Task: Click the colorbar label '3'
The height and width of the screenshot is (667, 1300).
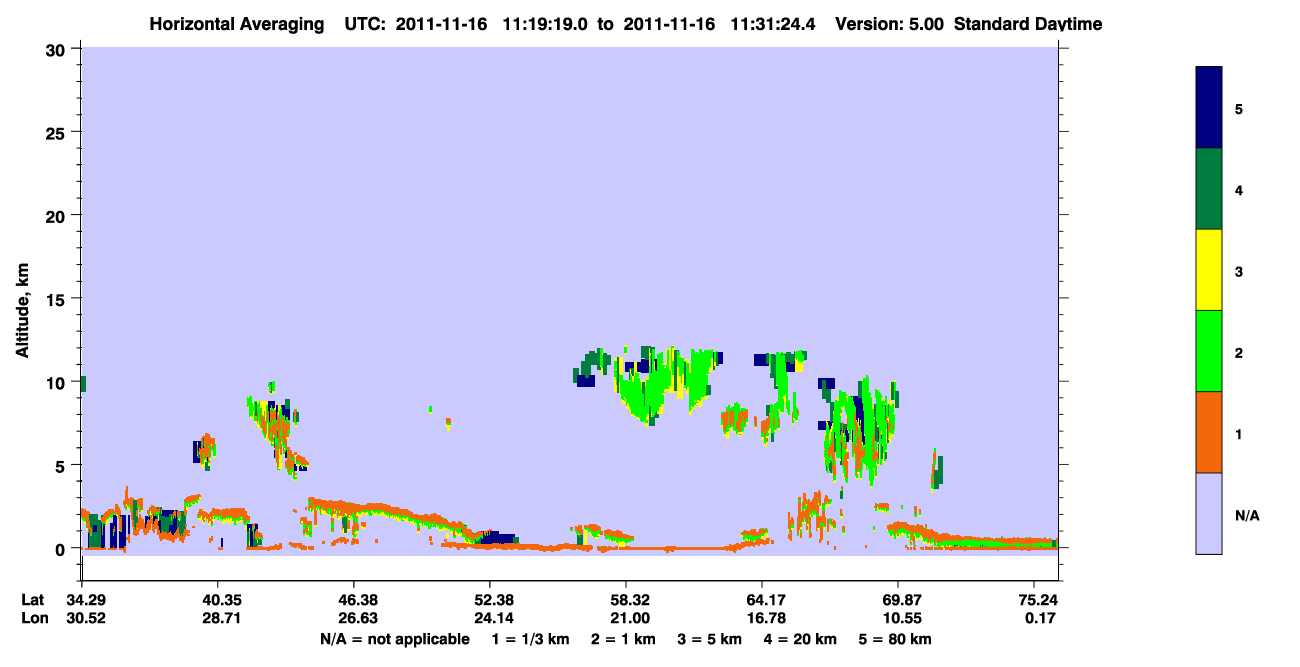Action: (x=1240, y=271)
